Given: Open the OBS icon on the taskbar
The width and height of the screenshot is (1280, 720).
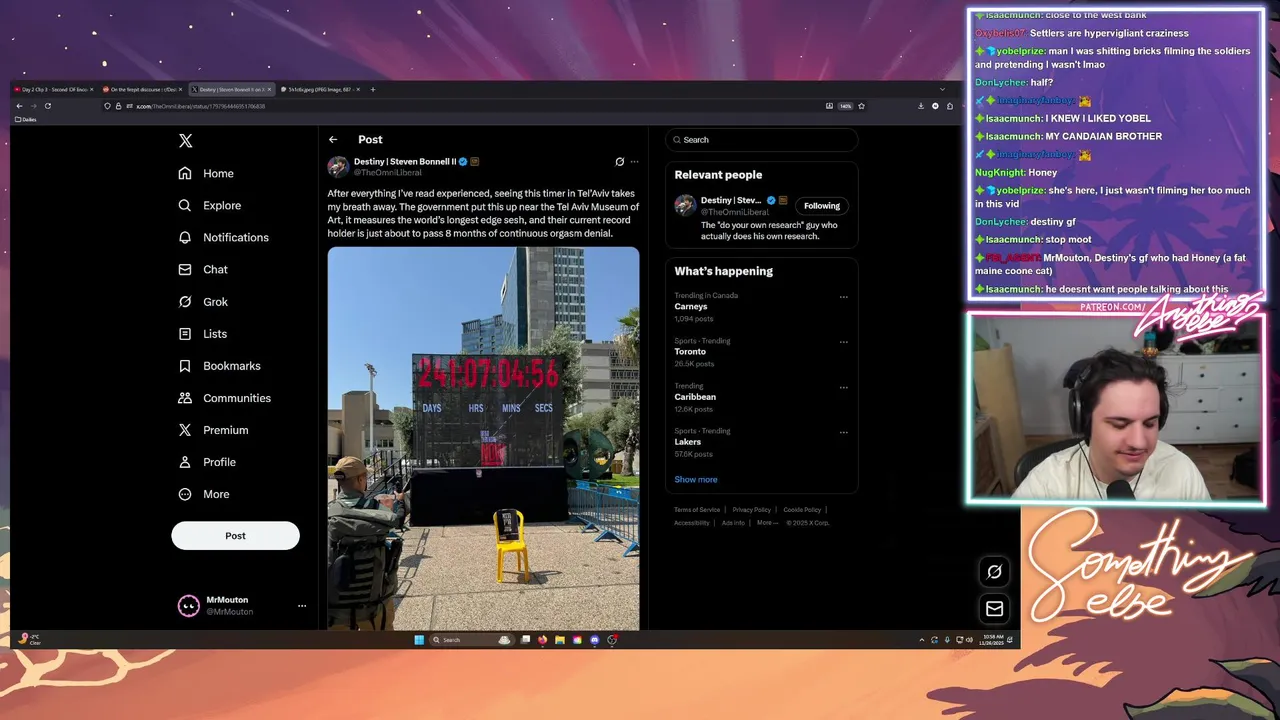Looking at the screenshot, I should 612,640.
